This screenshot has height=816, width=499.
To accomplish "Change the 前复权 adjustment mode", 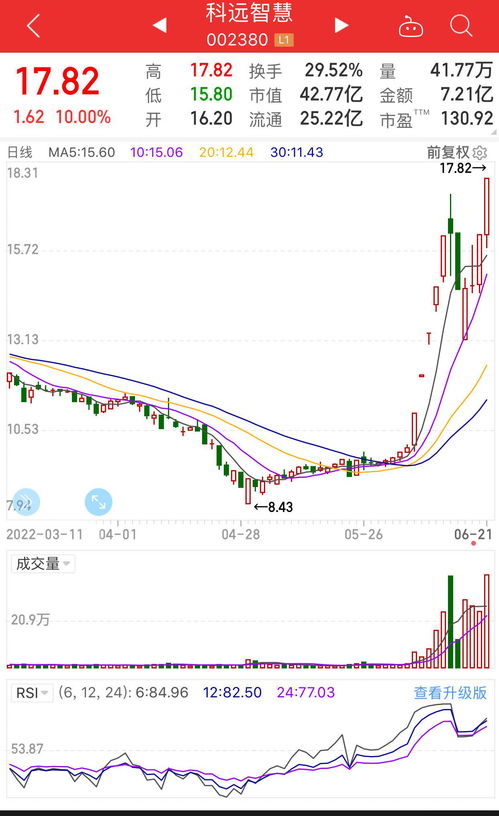I will [448, 152].
